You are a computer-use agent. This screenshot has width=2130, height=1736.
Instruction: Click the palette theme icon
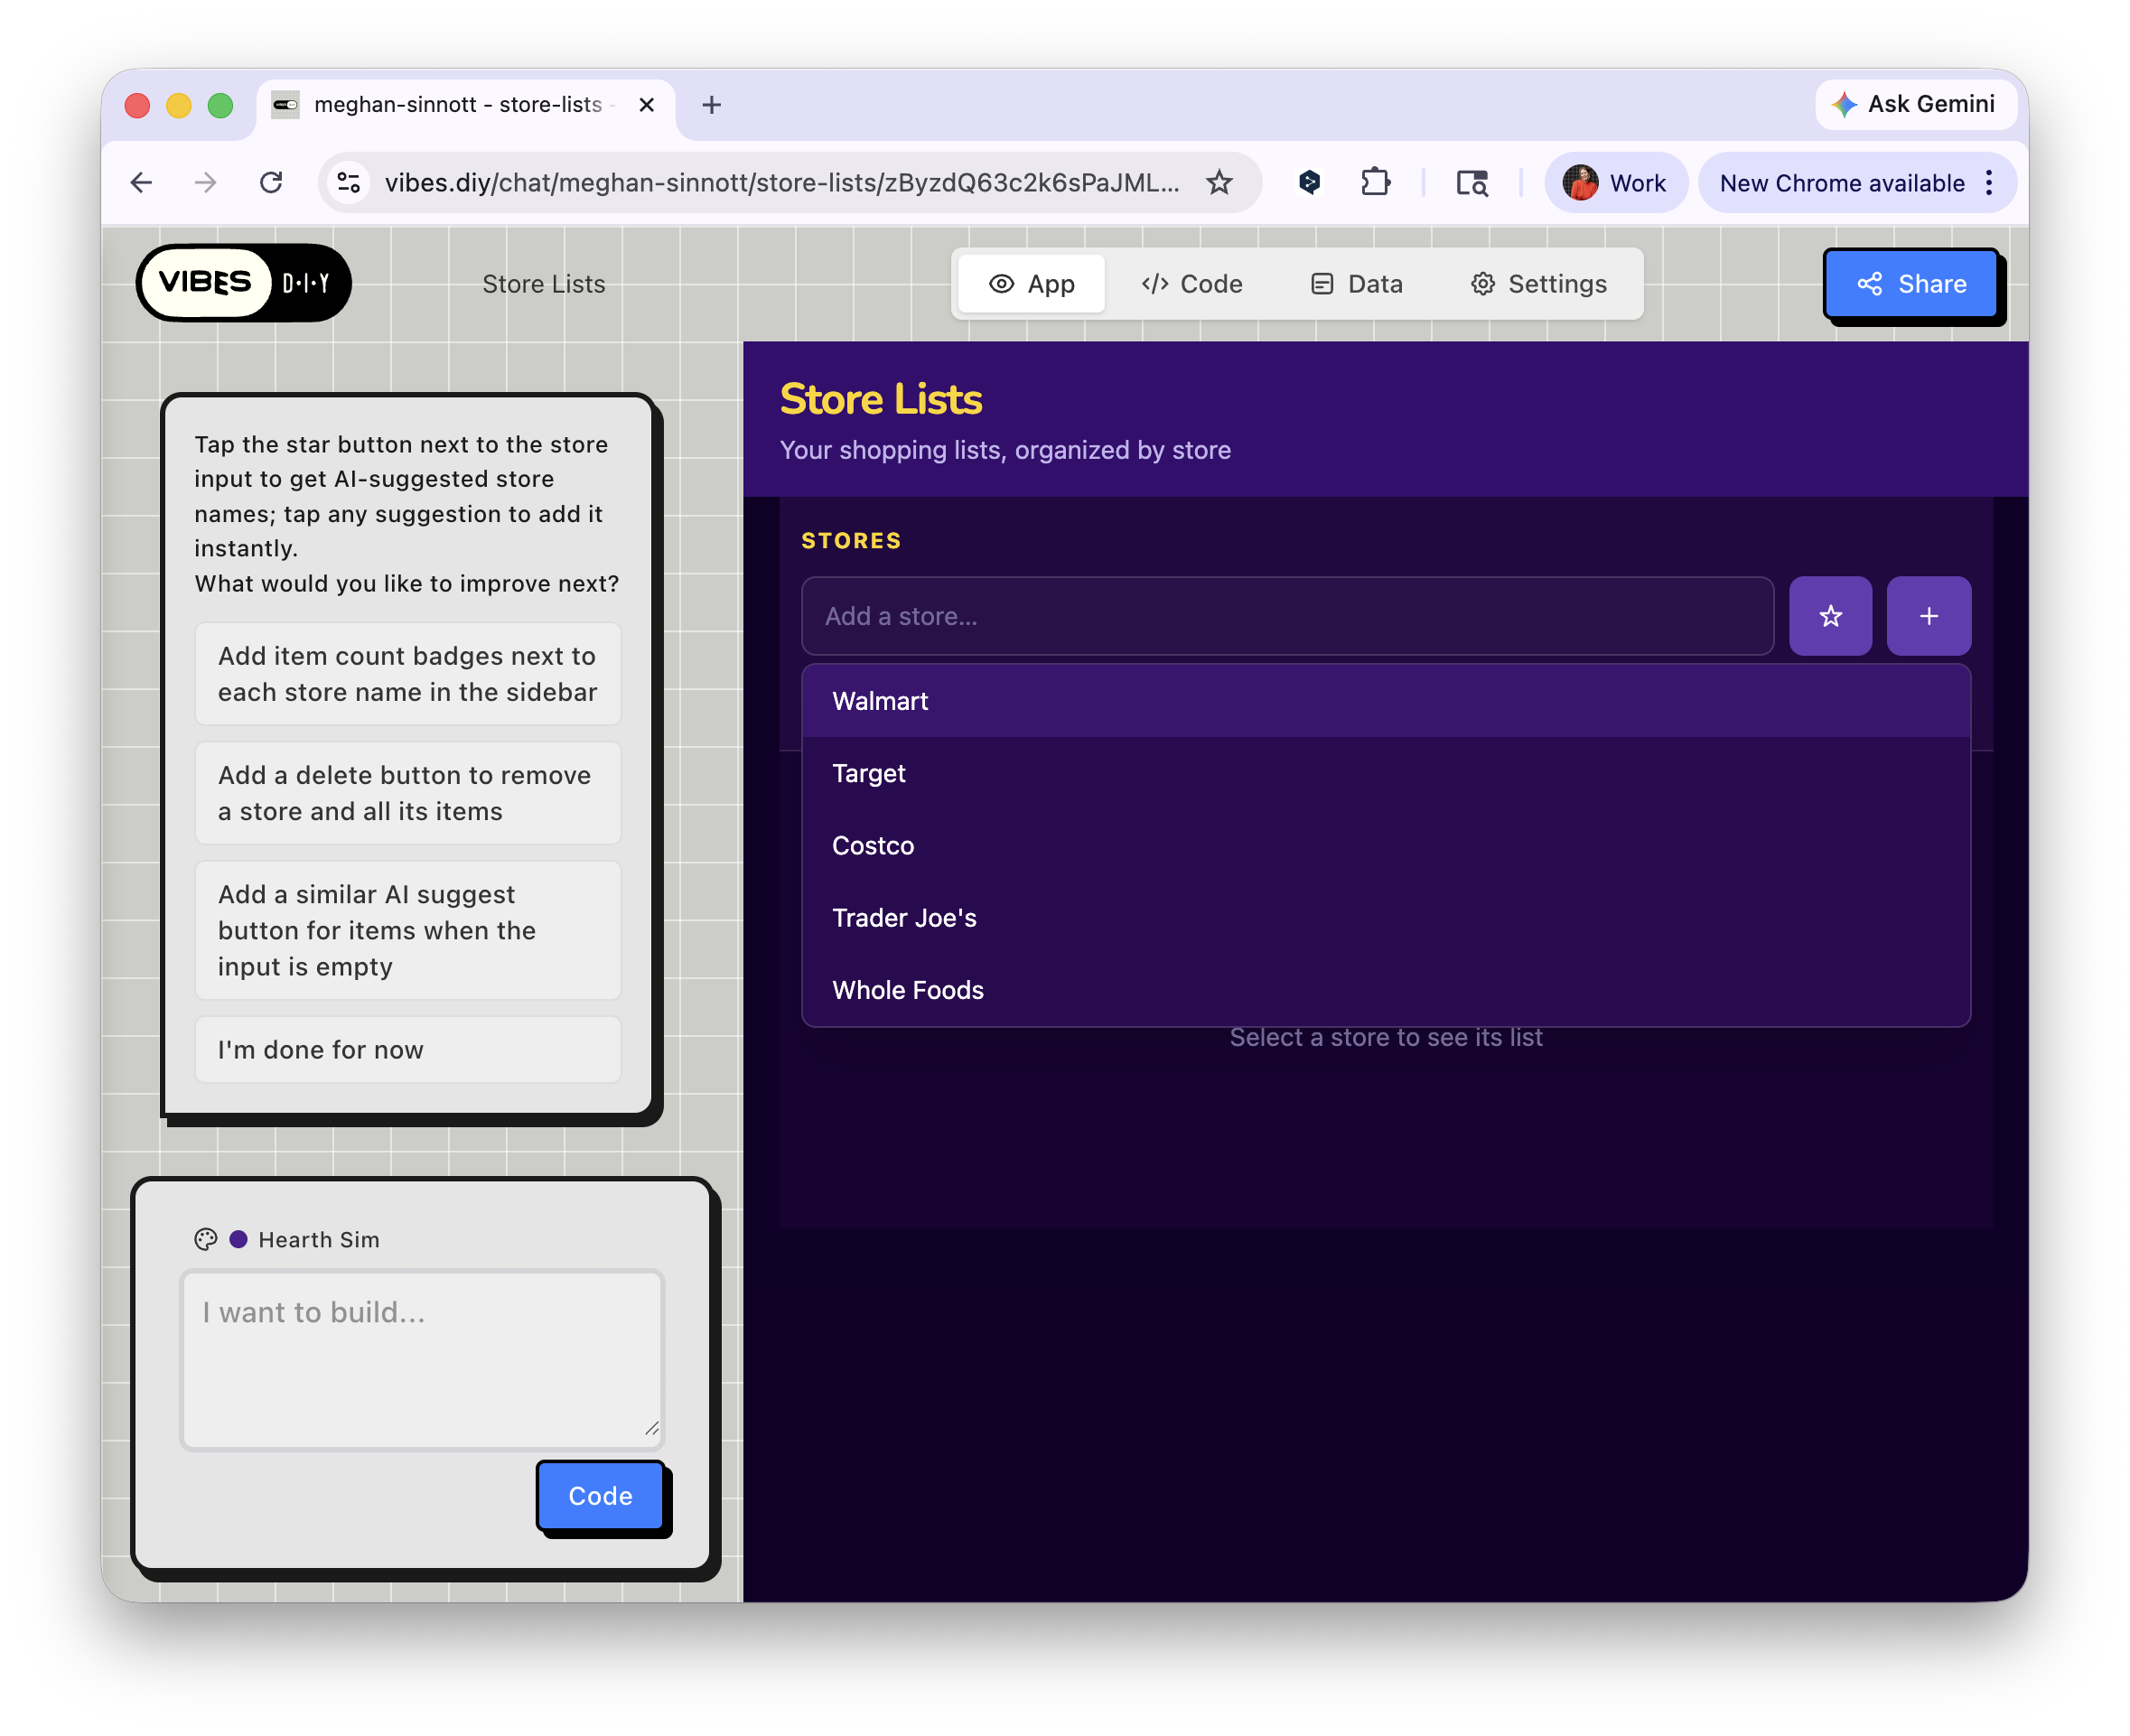(205, 1239)
